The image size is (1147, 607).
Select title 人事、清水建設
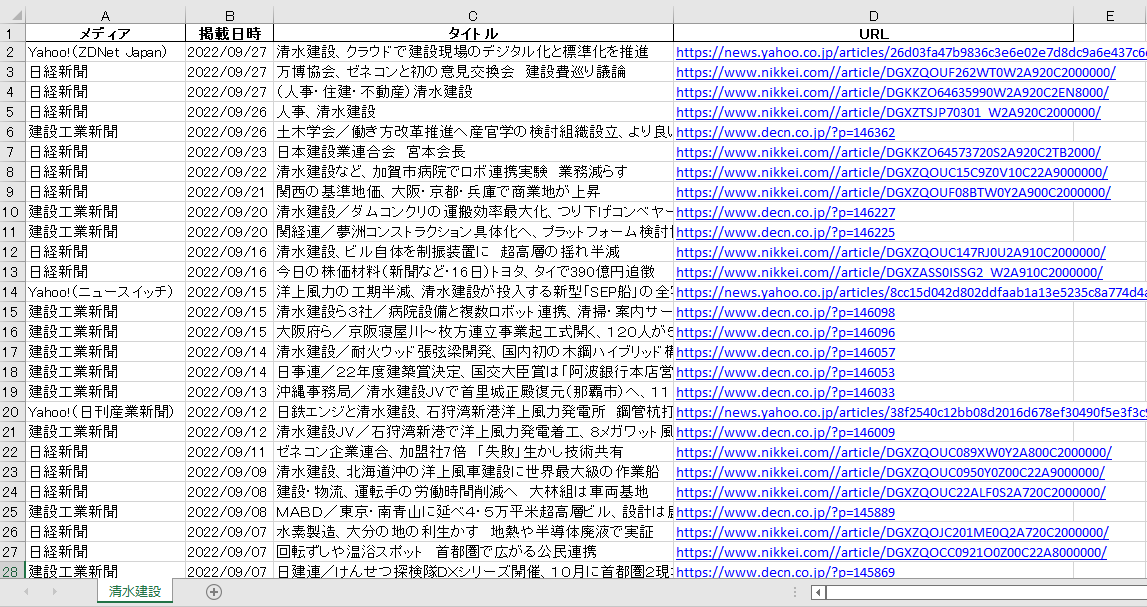pyautogui.click(x=473, y=113)
